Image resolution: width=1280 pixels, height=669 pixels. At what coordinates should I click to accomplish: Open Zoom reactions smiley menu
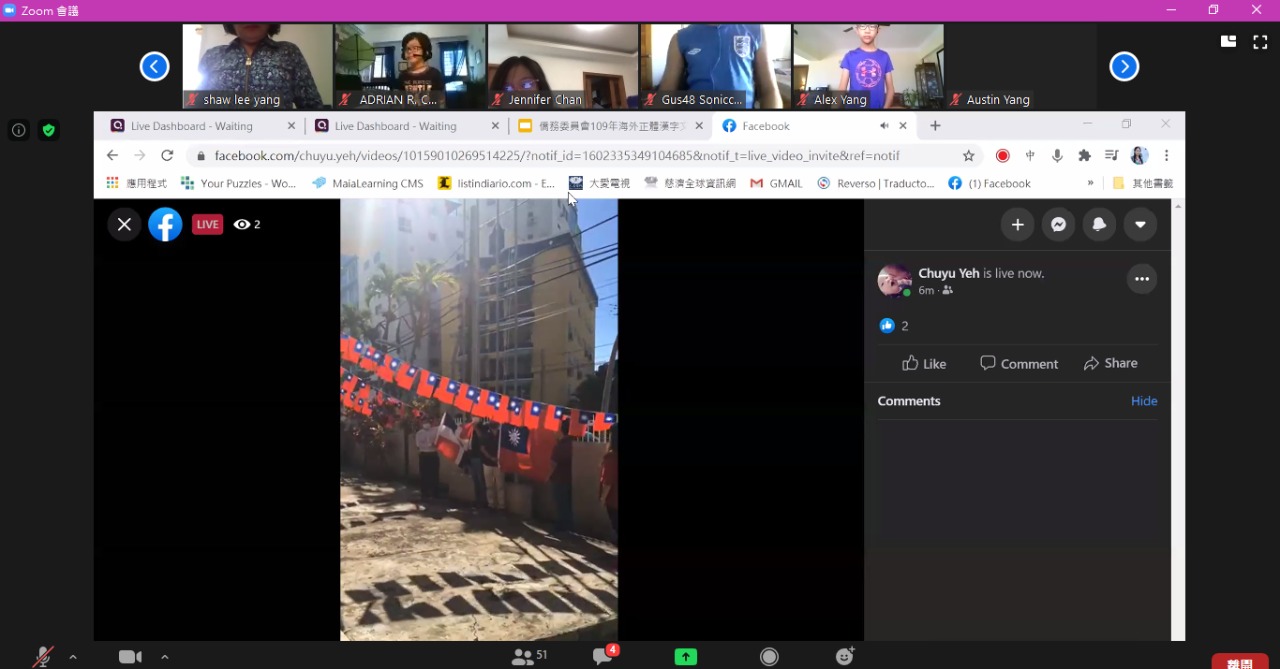[845, 656]
